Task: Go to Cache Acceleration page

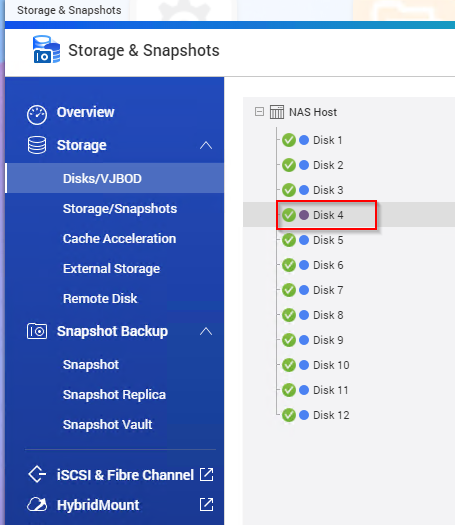Action: [120, 239]
